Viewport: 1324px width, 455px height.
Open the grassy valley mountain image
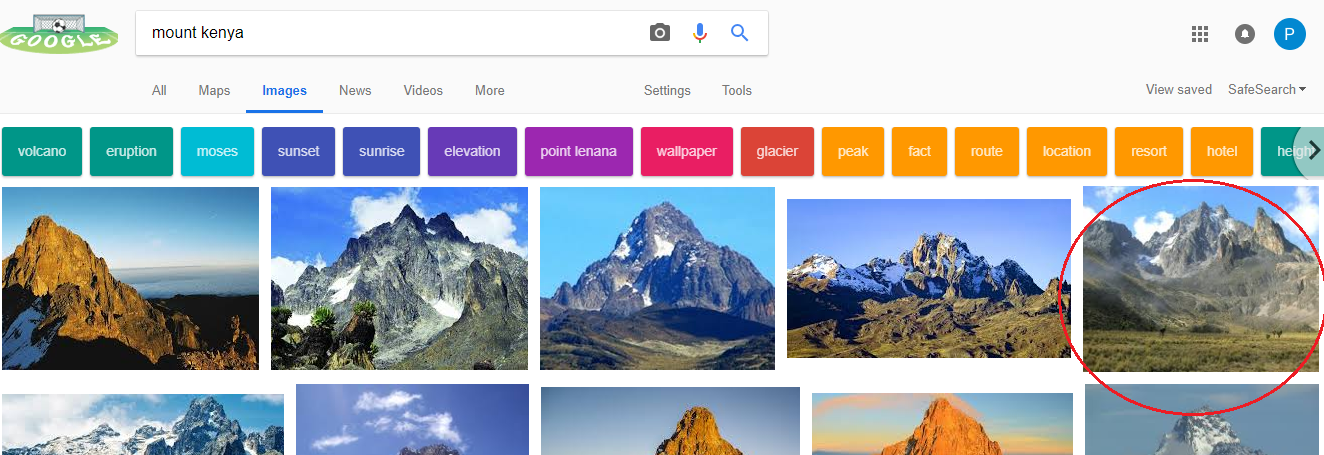[x=1201, y=279]
